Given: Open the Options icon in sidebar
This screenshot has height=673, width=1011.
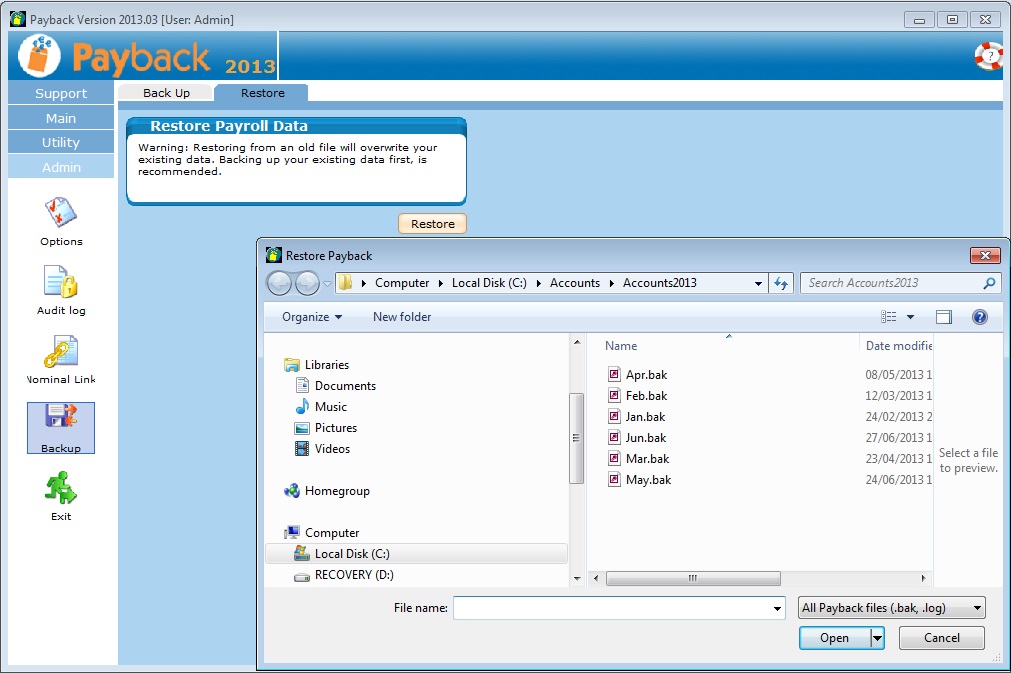Looking at the screenshot, I should (x=61, y=213).
